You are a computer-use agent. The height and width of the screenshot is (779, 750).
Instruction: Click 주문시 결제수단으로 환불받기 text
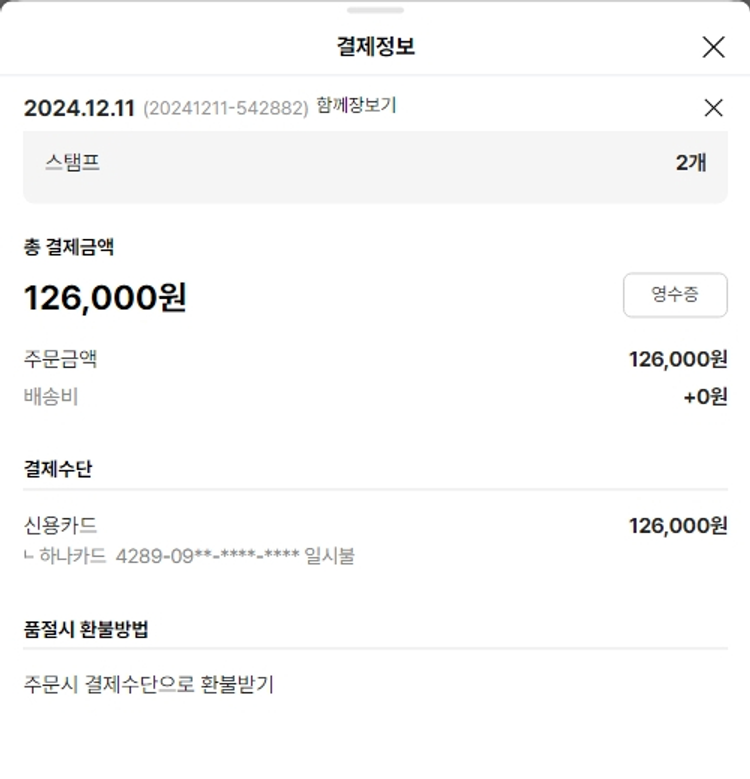148,685
